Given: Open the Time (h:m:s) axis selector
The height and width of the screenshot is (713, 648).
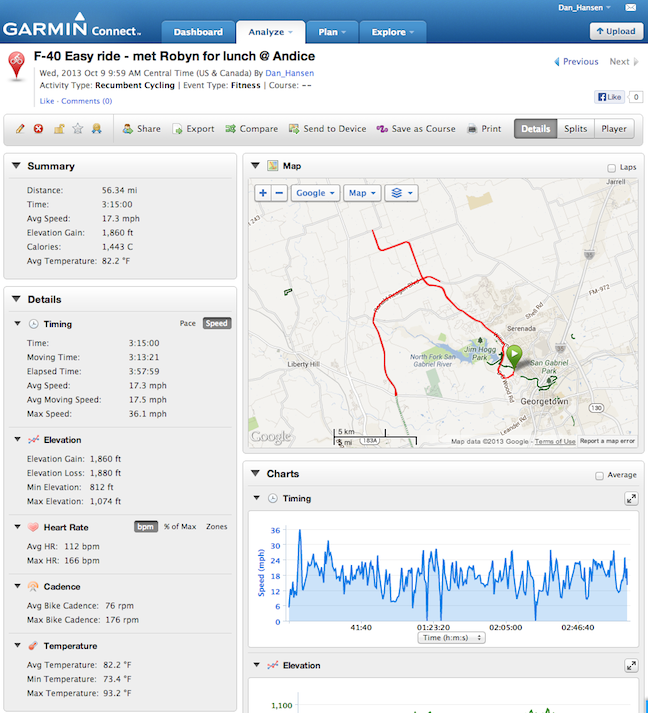Looking at the screenshot, I should click(x=452, y=638).
